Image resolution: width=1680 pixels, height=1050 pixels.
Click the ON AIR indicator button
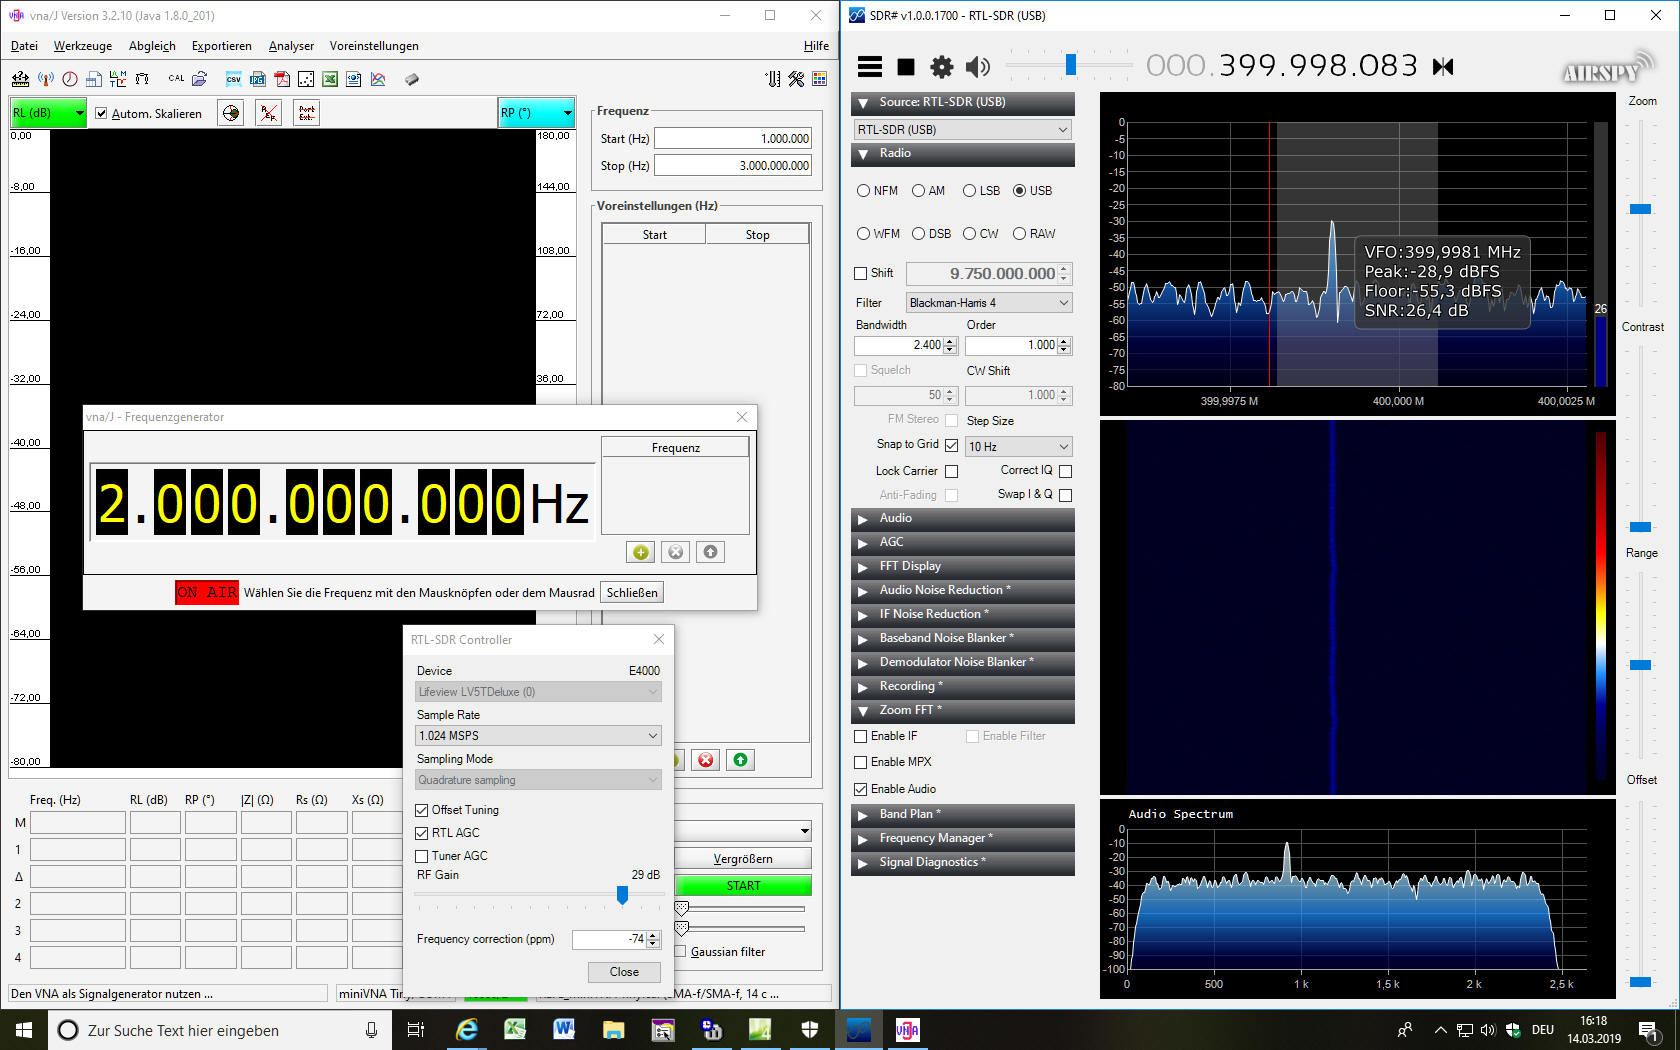point(207,593)
